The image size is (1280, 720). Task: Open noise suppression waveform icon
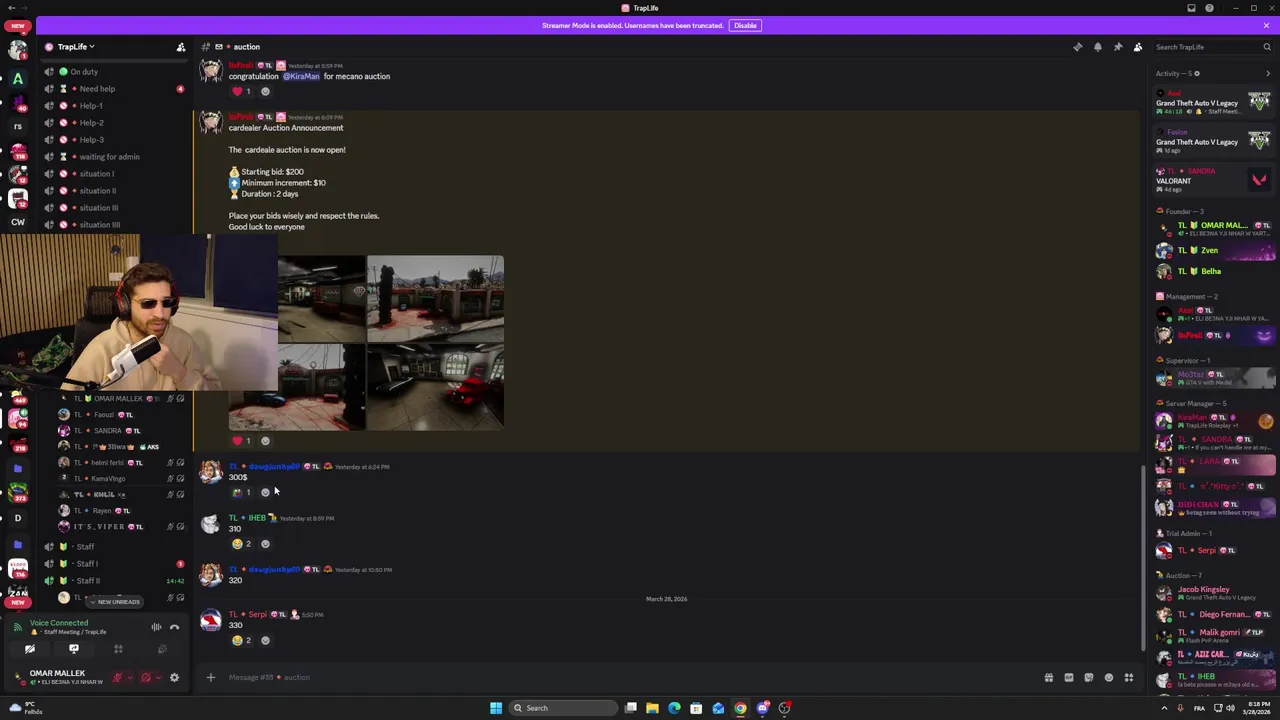156,627
